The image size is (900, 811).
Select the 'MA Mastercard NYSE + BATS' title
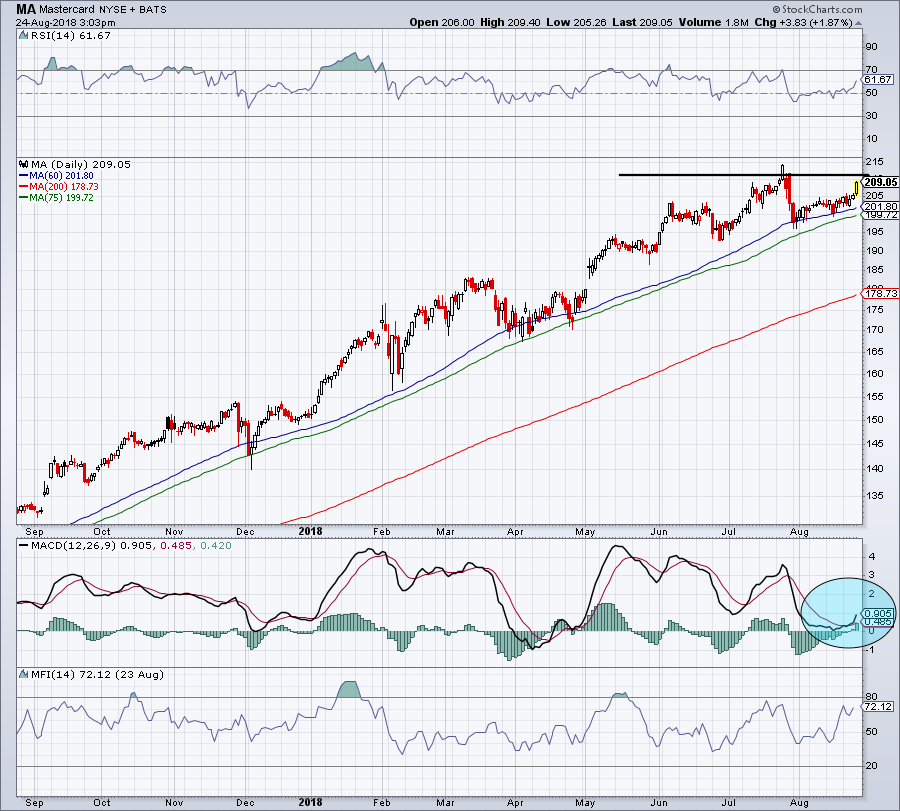[91, 9]
